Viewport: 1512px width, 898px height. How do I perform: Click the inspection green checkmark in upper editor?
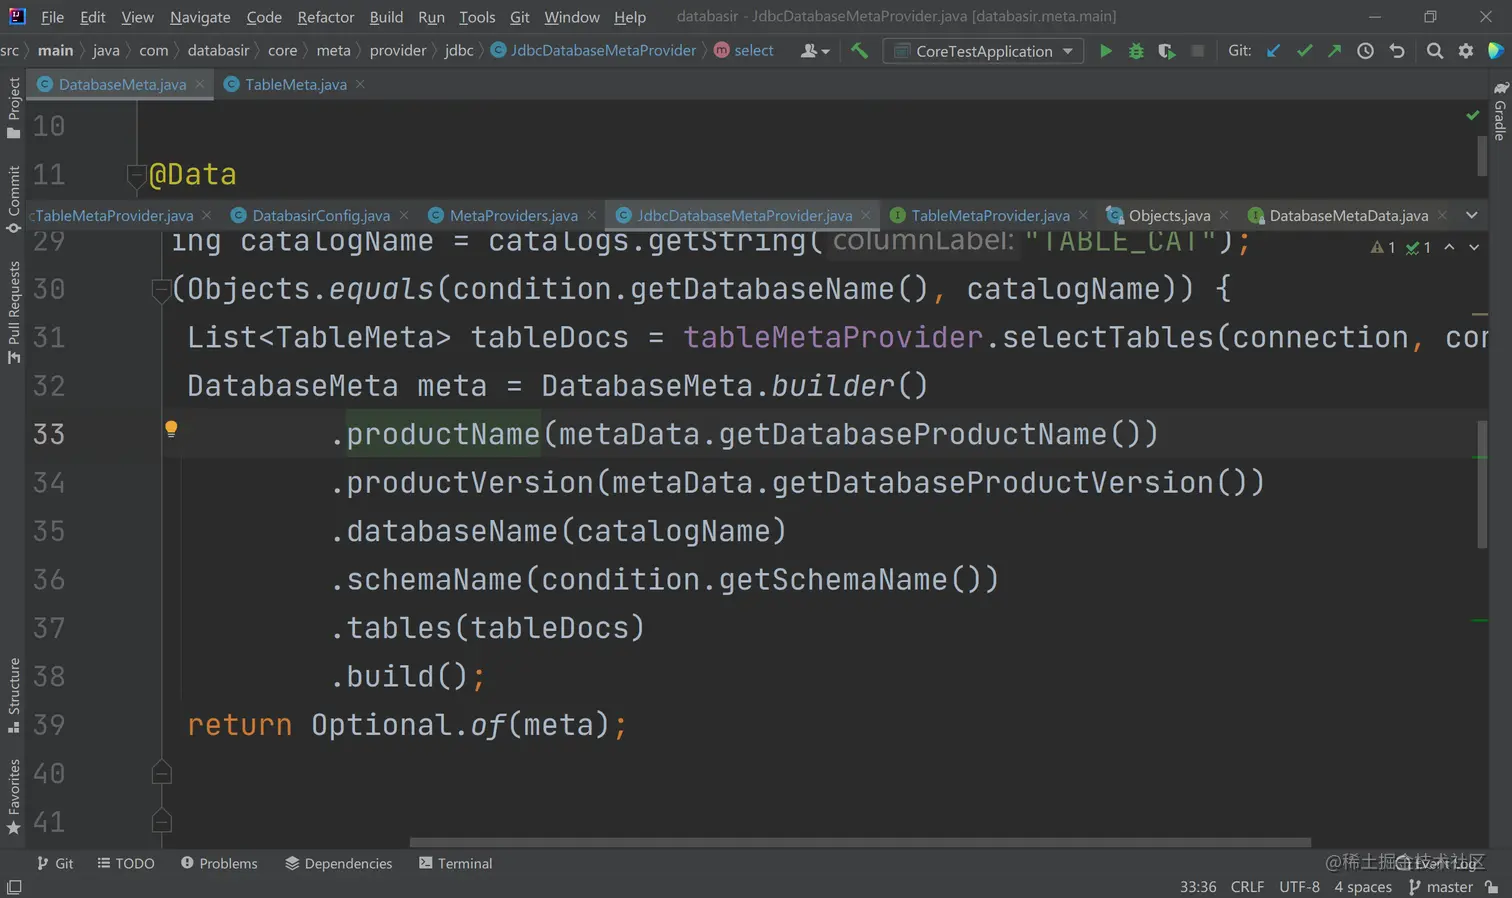pos(1472,116)
